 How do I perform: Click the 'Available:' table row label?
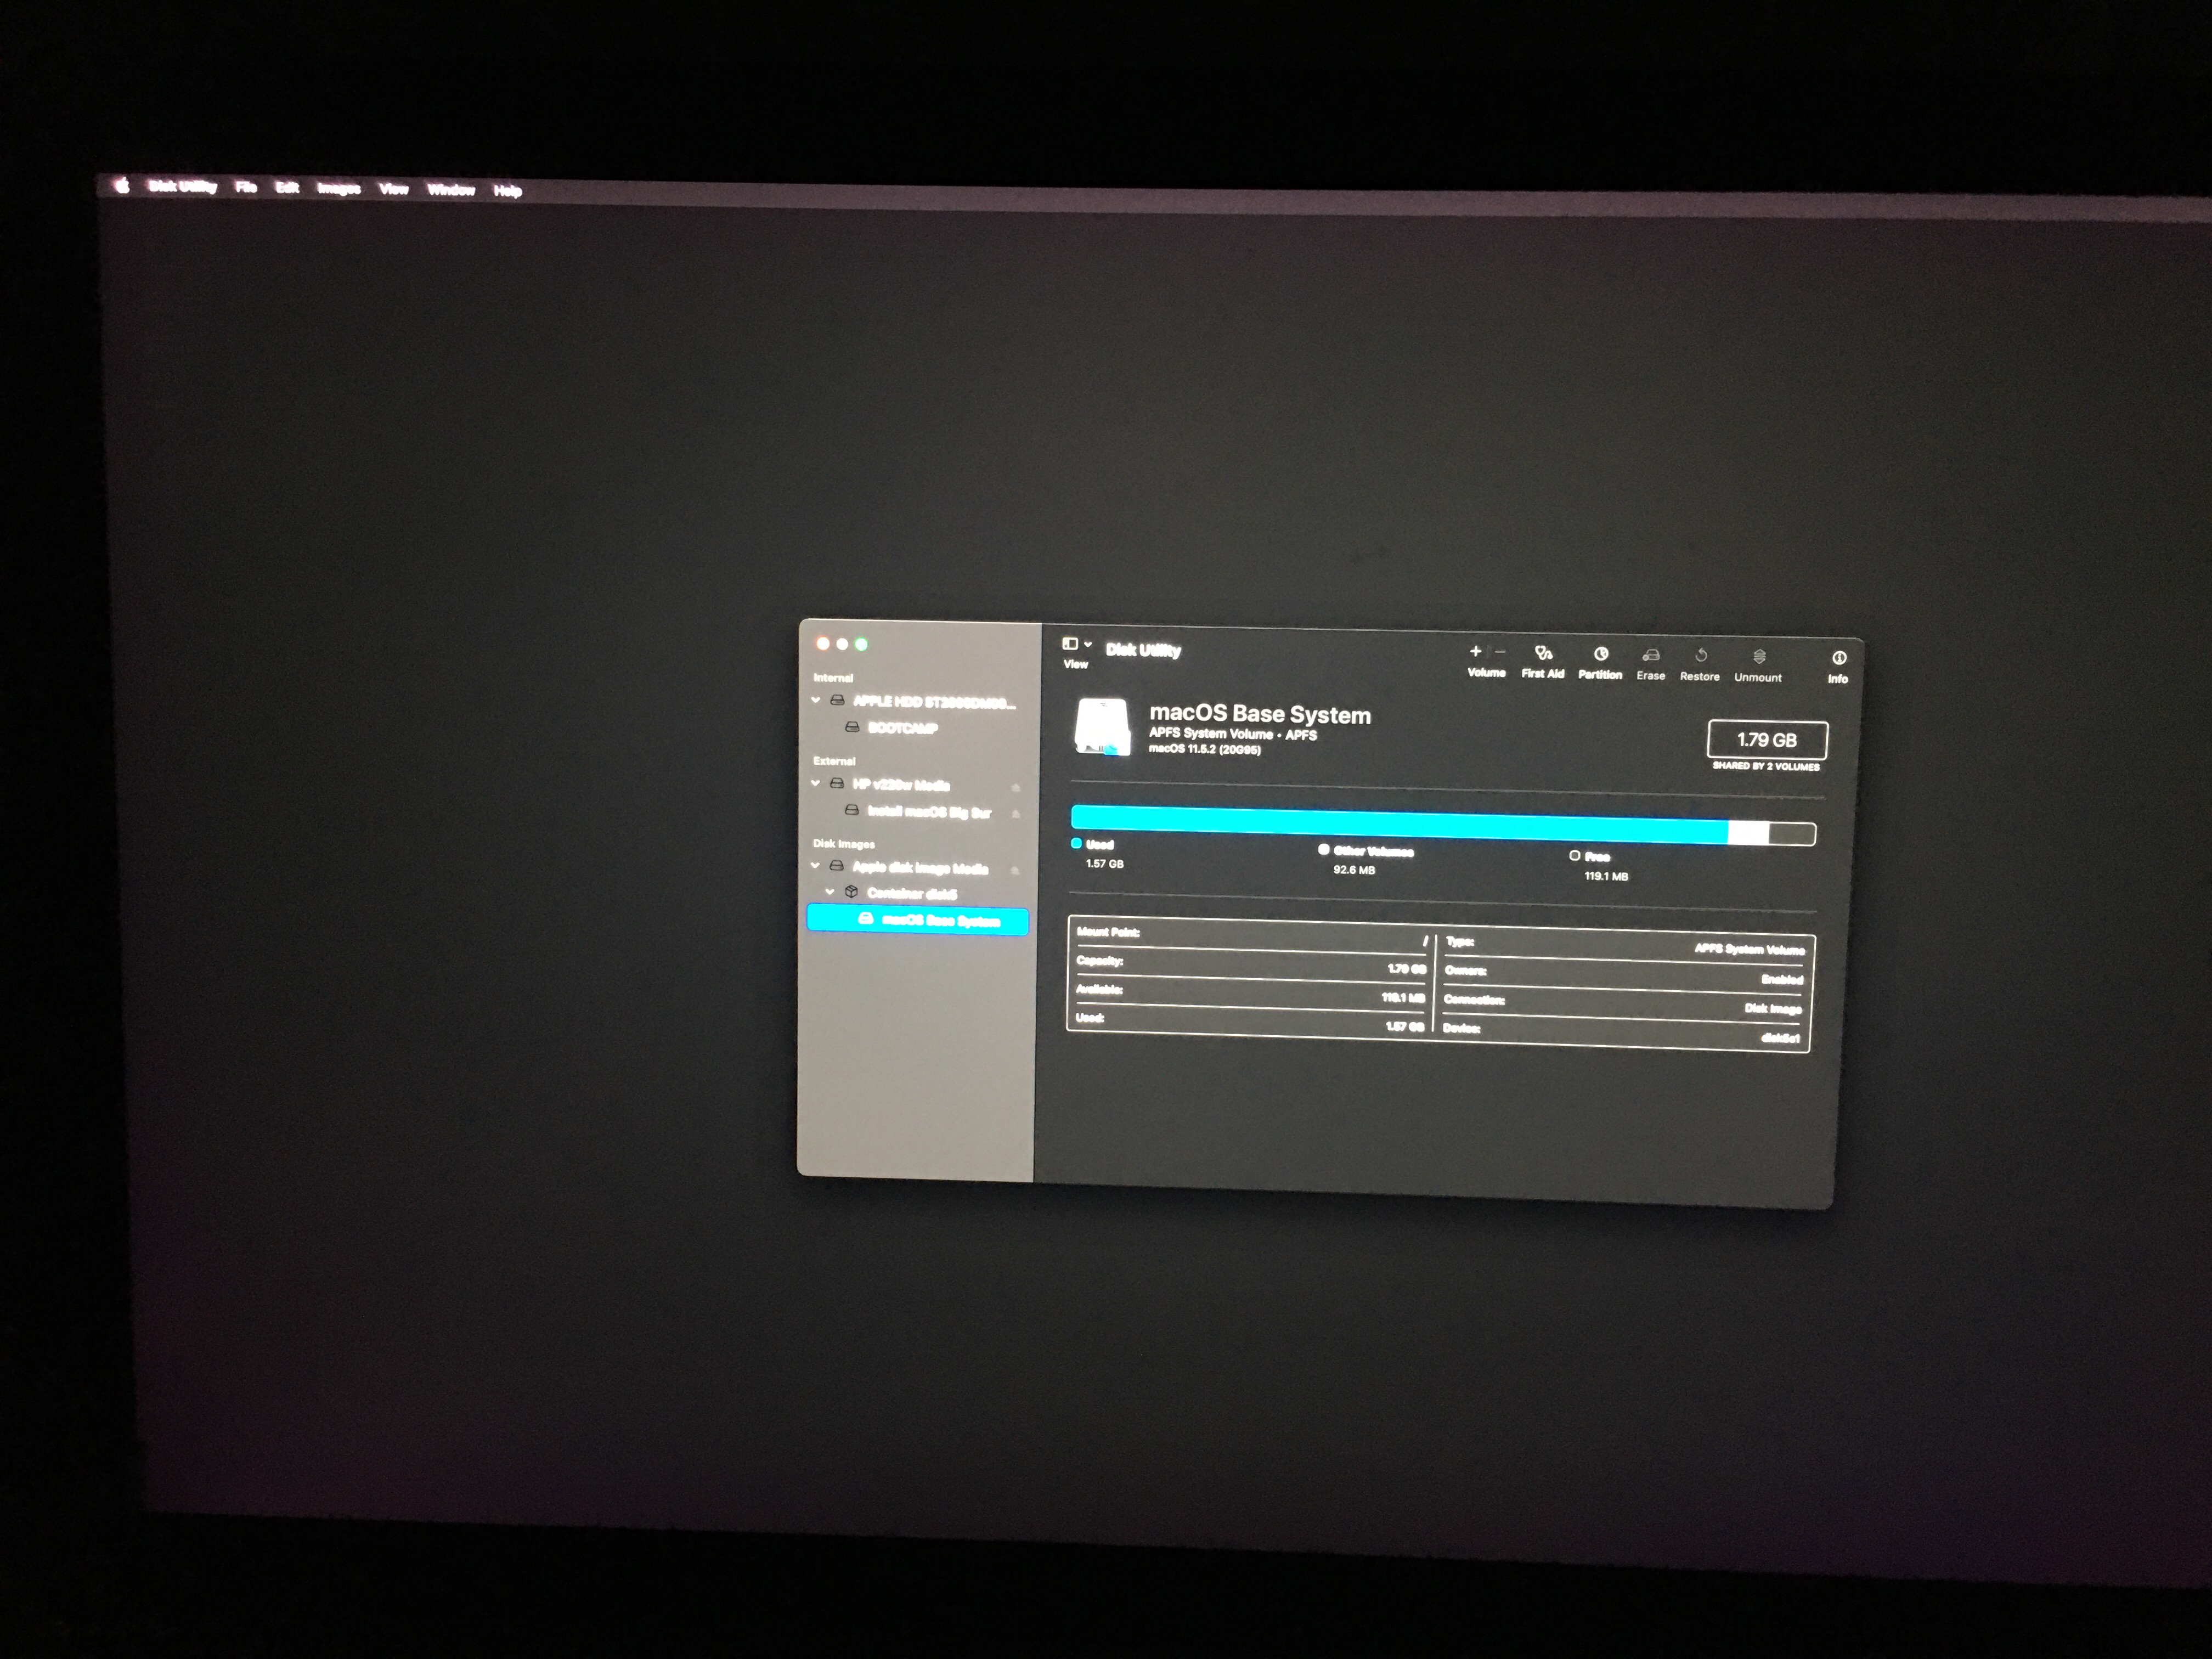[x=1099, y=990]
